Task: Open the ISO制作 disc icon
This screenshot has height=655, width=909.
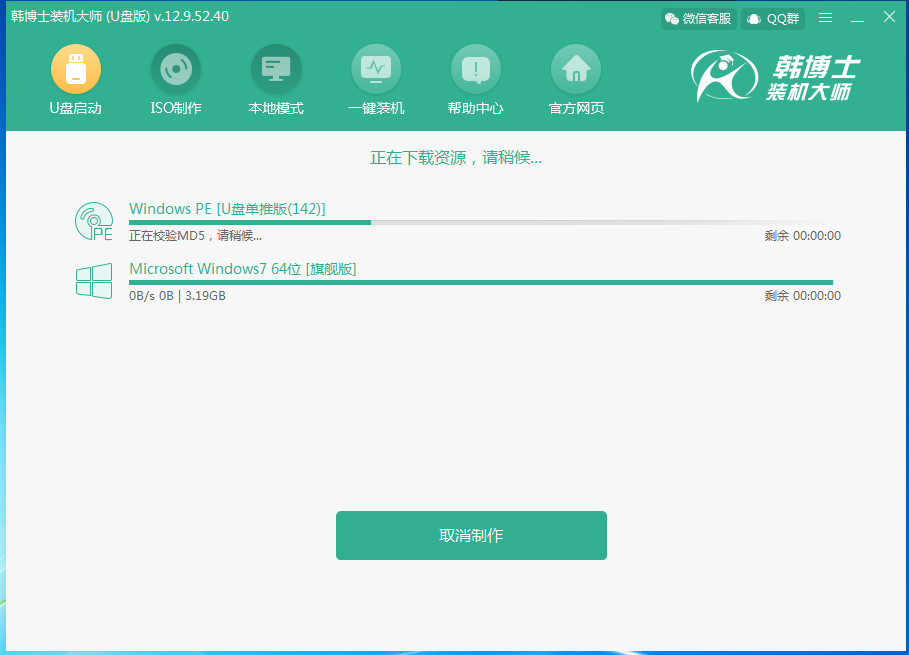Action: [x=176, y=70]
